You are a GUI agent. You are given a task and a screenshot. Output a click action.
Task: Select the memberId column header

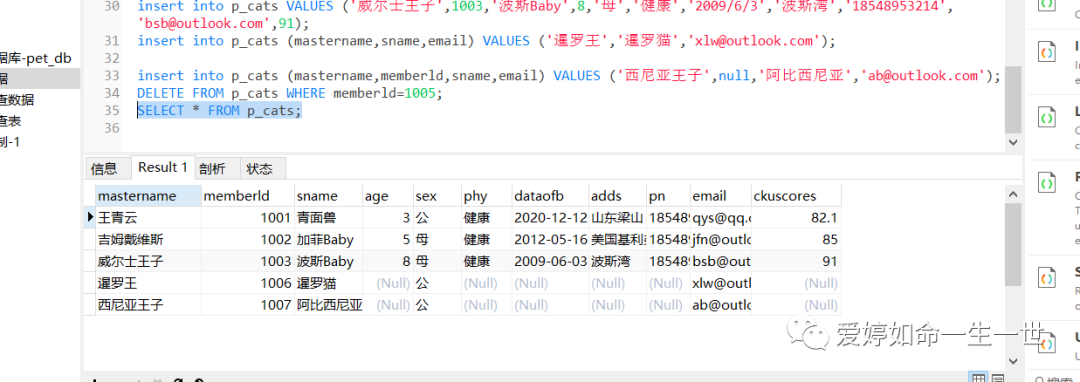pyautogui.click(x=247, y=195)
